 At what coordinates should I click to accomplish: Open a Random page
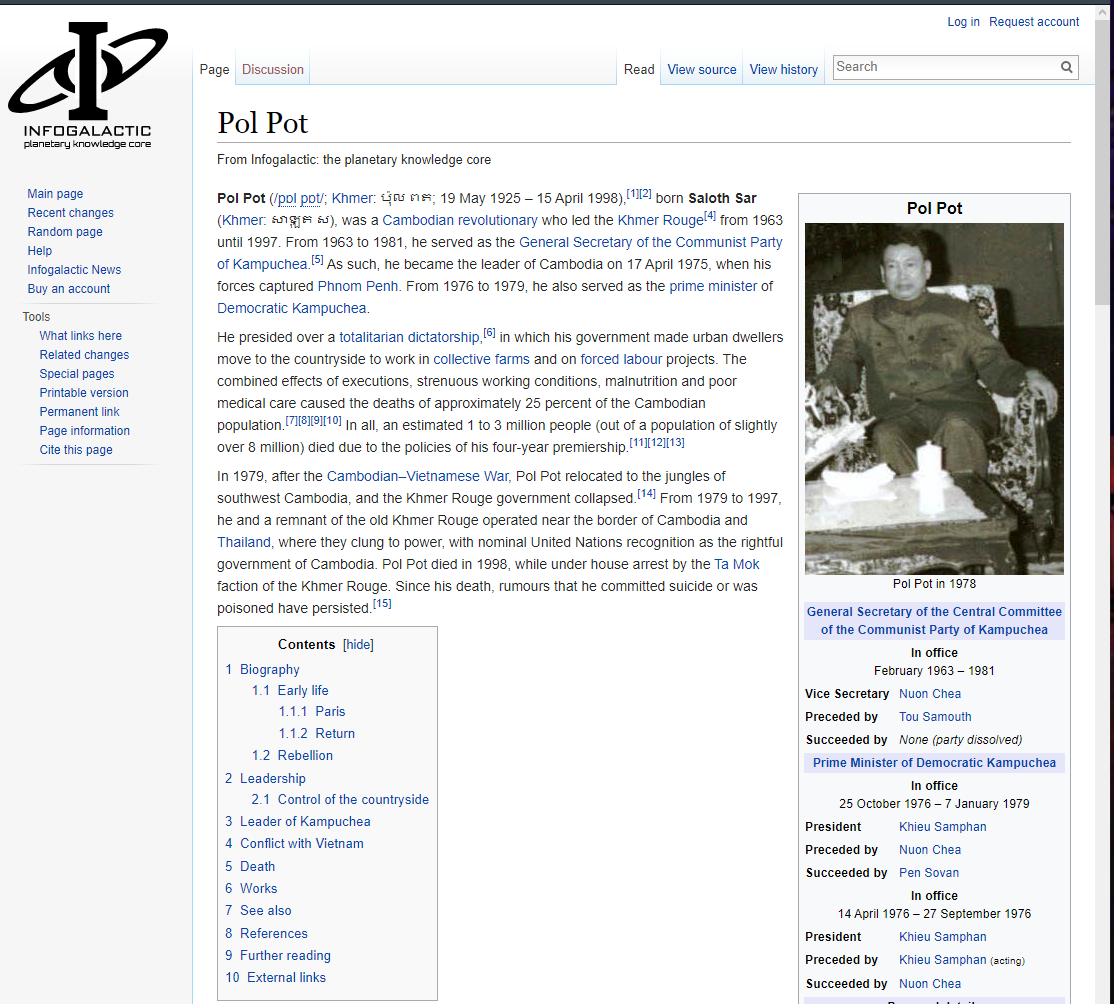click(65, 232)
